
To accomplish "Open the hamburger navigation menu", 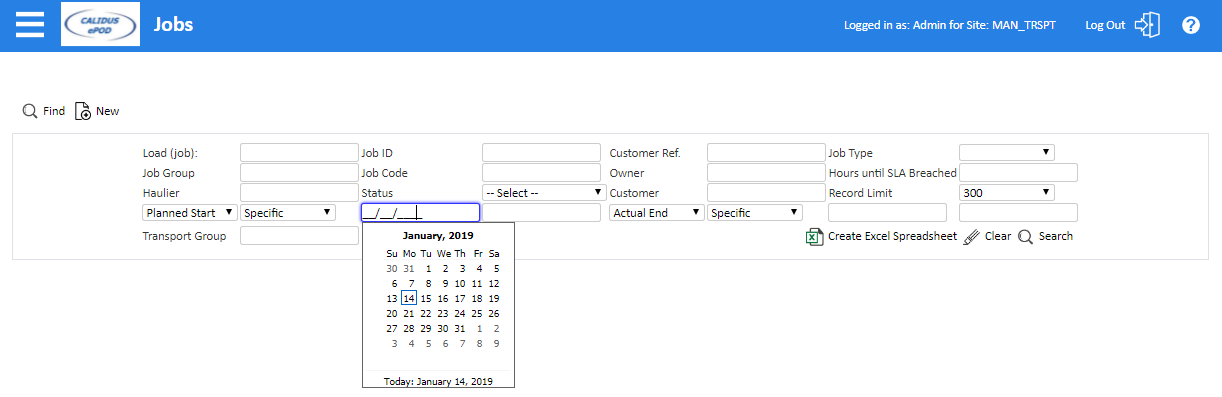I will (x=30, y=25).
